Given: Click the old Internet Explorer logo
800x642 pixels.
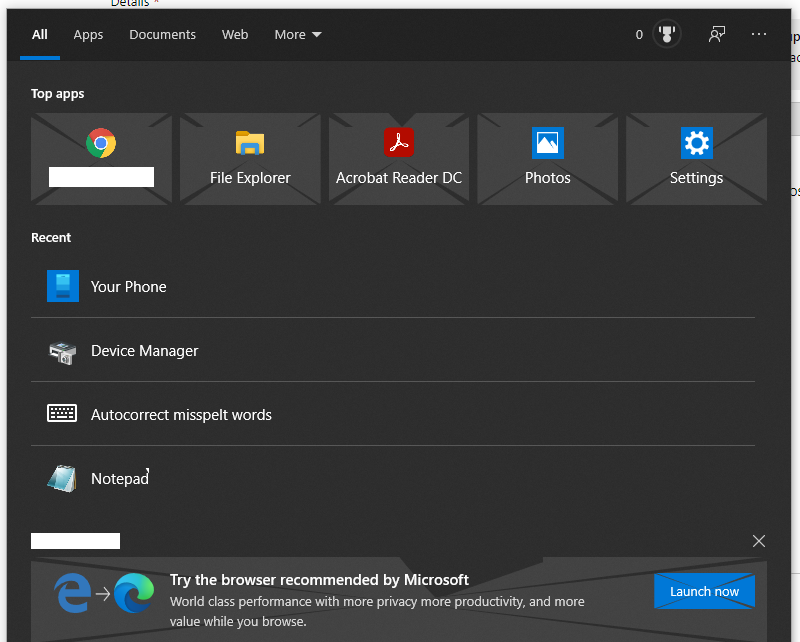Looking at the screenshot, I should [73, 592].
